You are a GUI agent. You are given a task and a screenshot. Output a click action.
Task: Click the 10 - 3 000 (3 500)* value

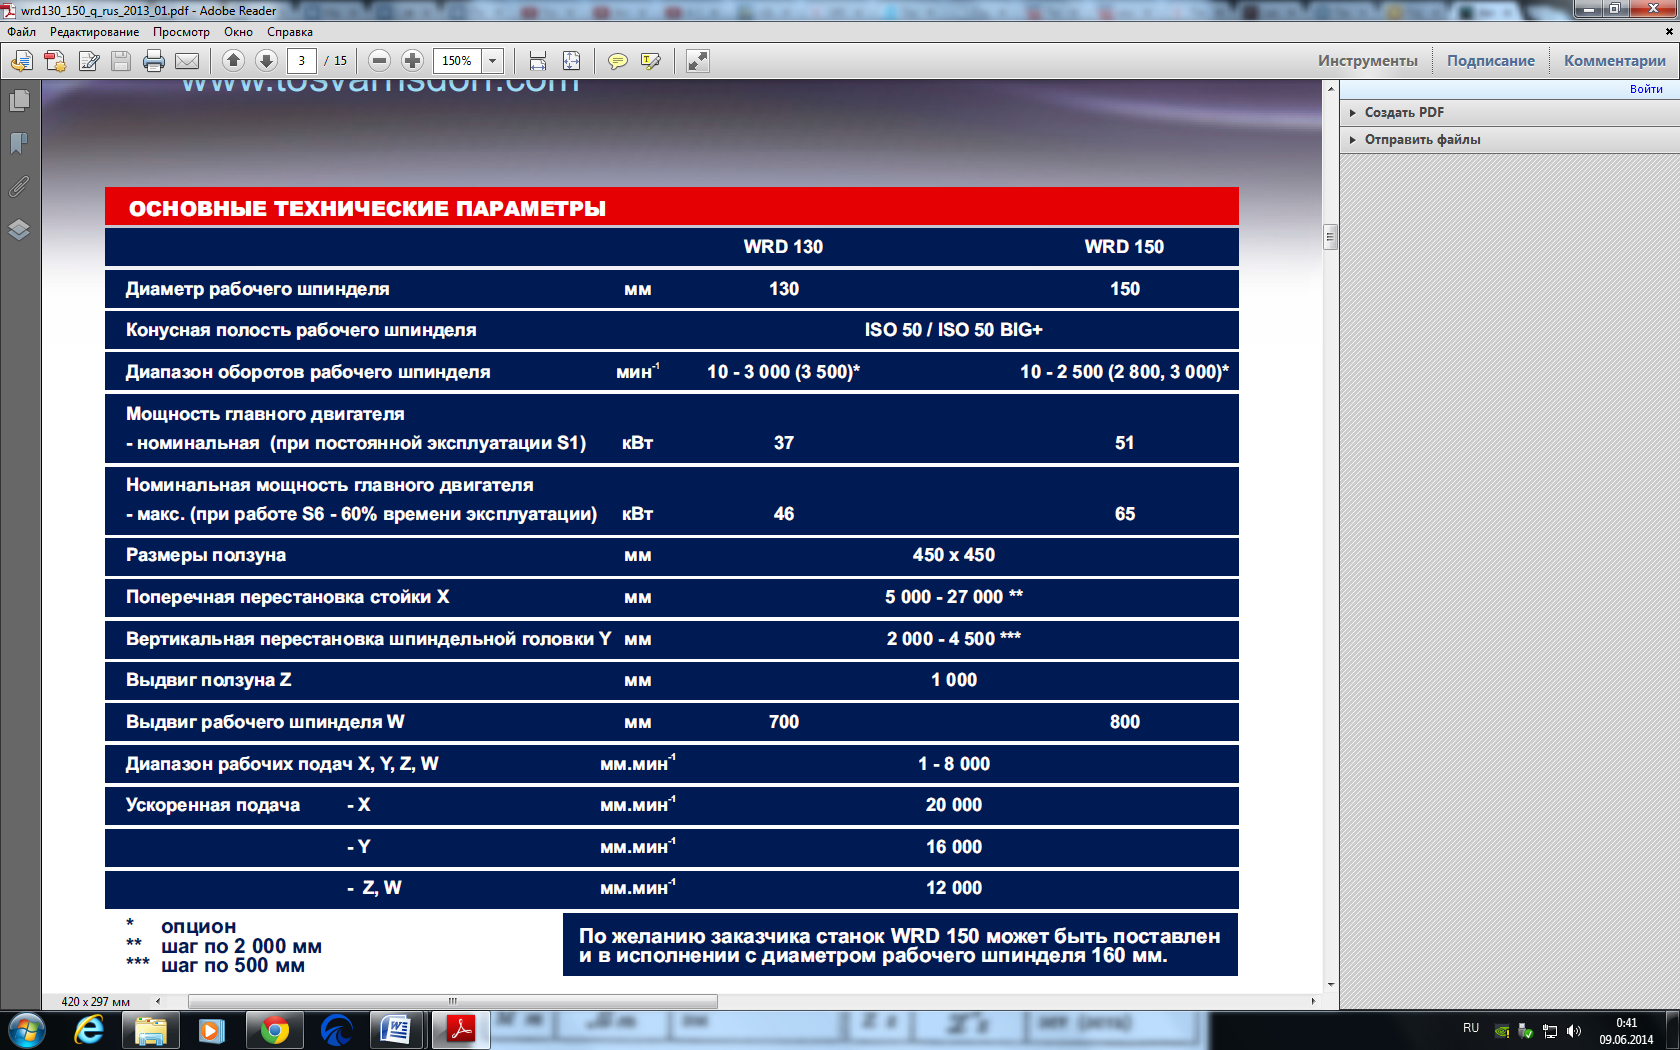point(783,372)
